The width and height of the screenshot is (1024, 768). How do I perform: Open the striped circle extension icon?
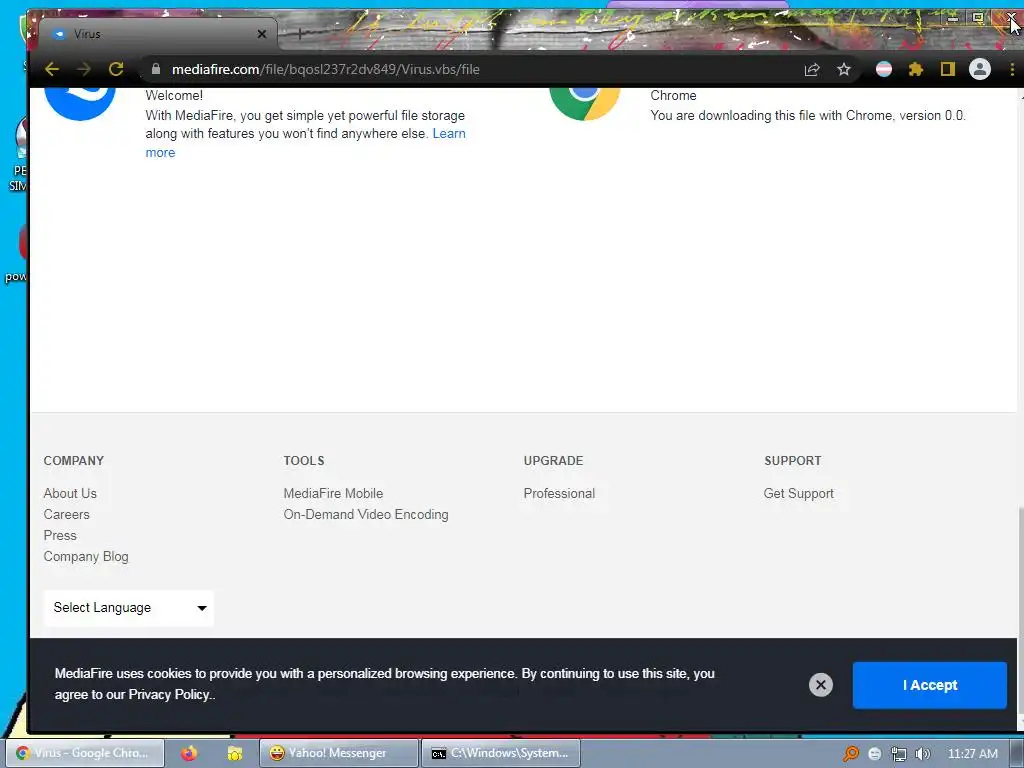click(884, 69)
